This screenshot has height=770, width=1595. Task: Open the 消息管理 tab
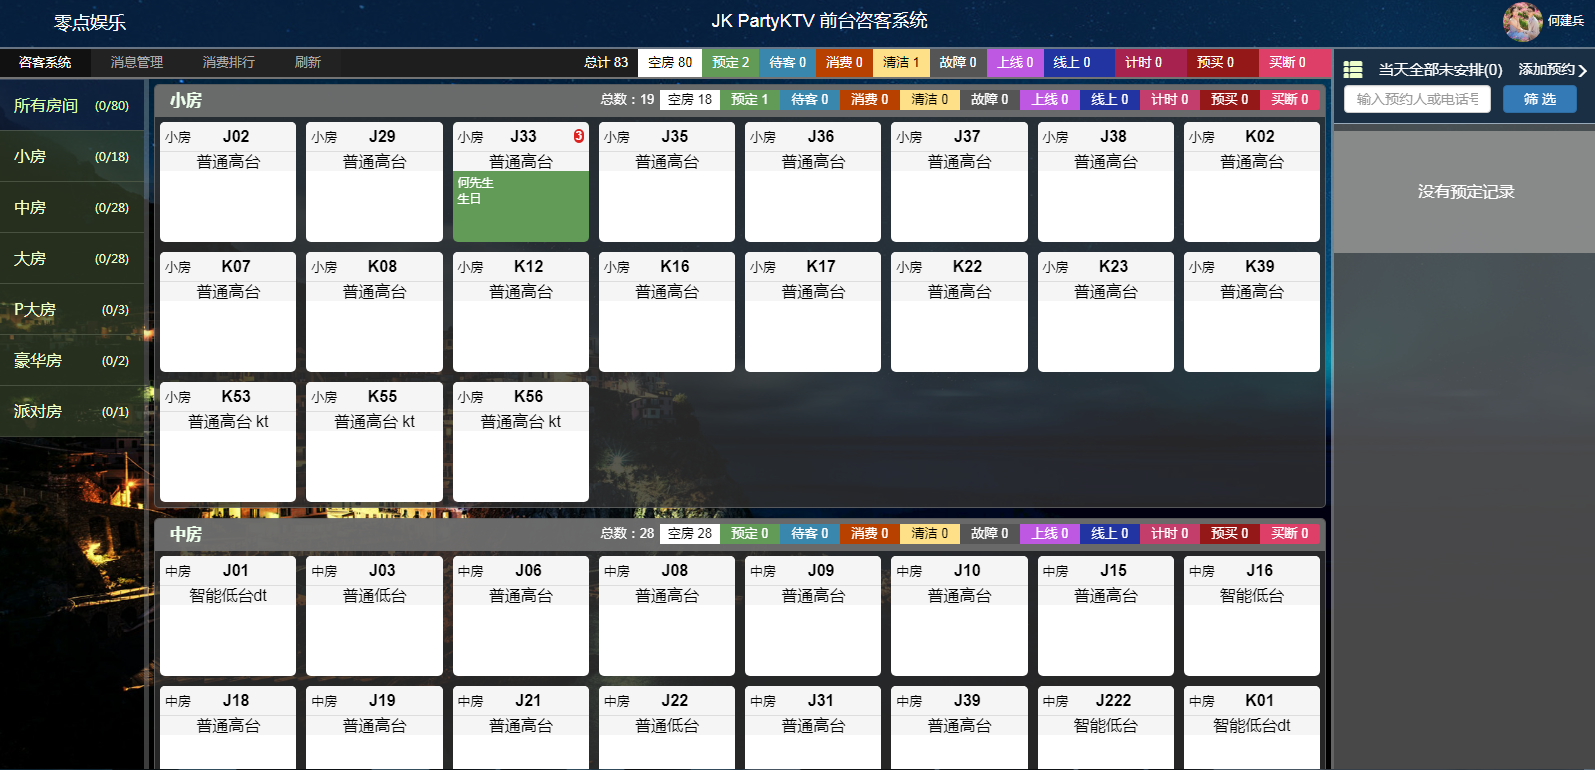pyautogui.click(x=136, y=62)
